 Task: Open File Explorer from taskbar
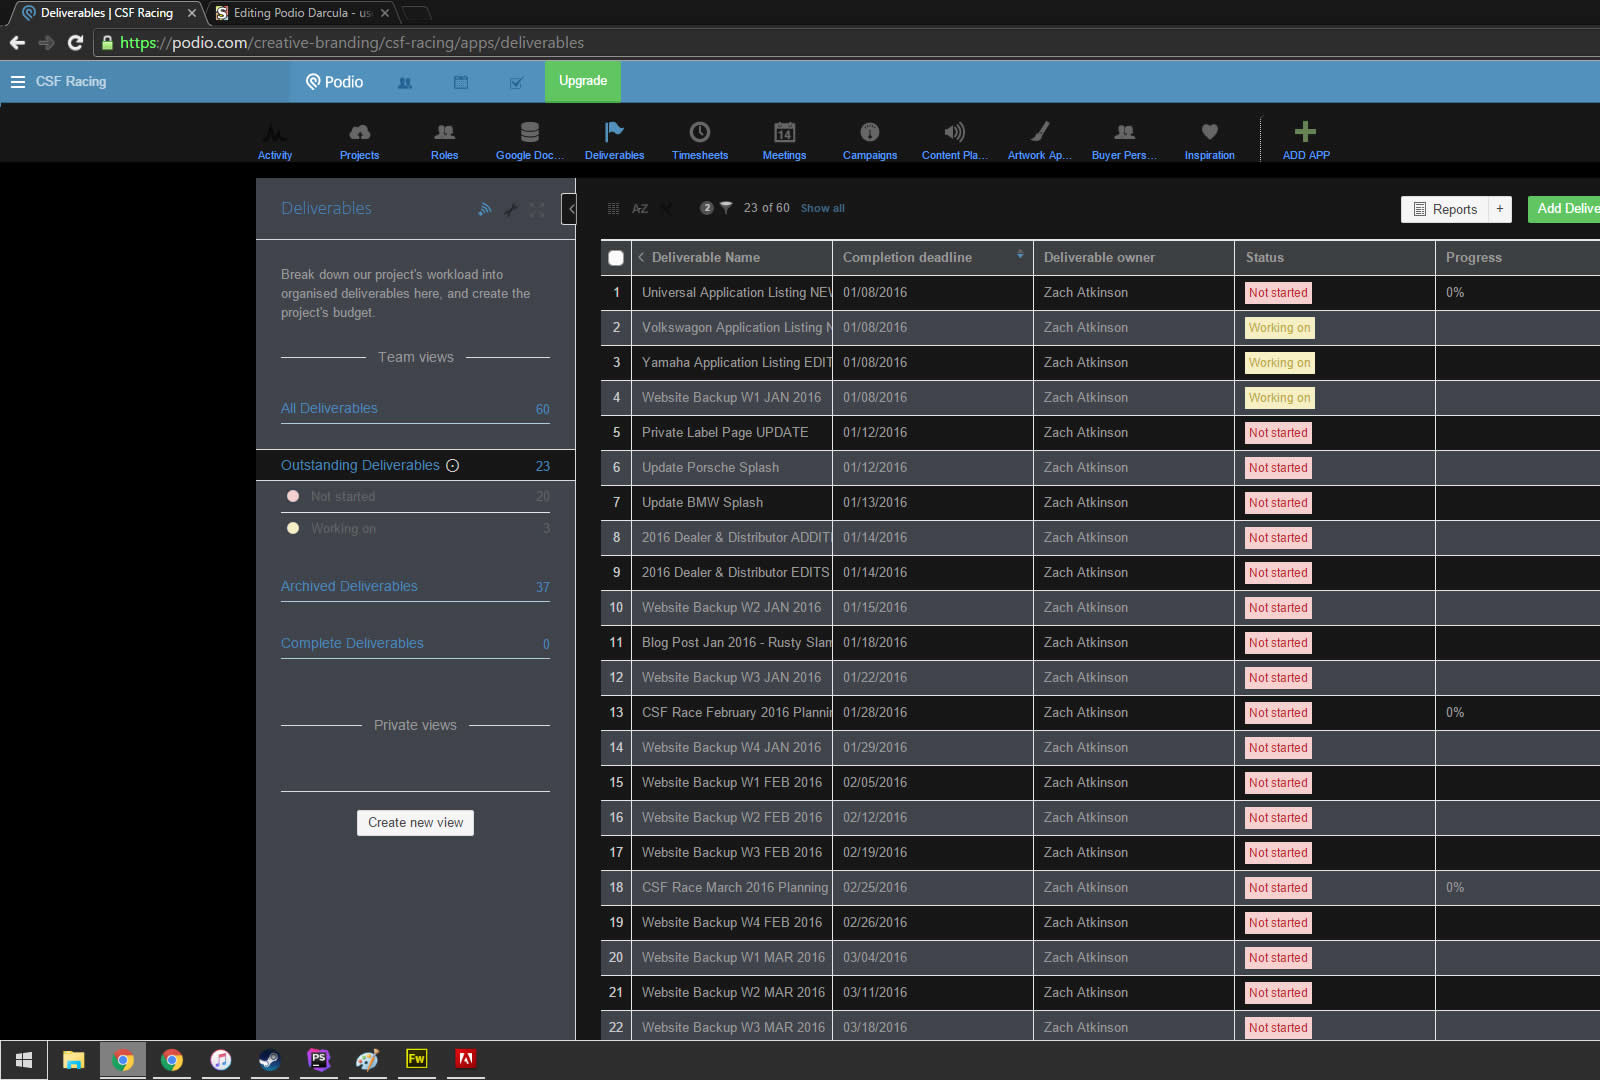tap(74, 1060)
